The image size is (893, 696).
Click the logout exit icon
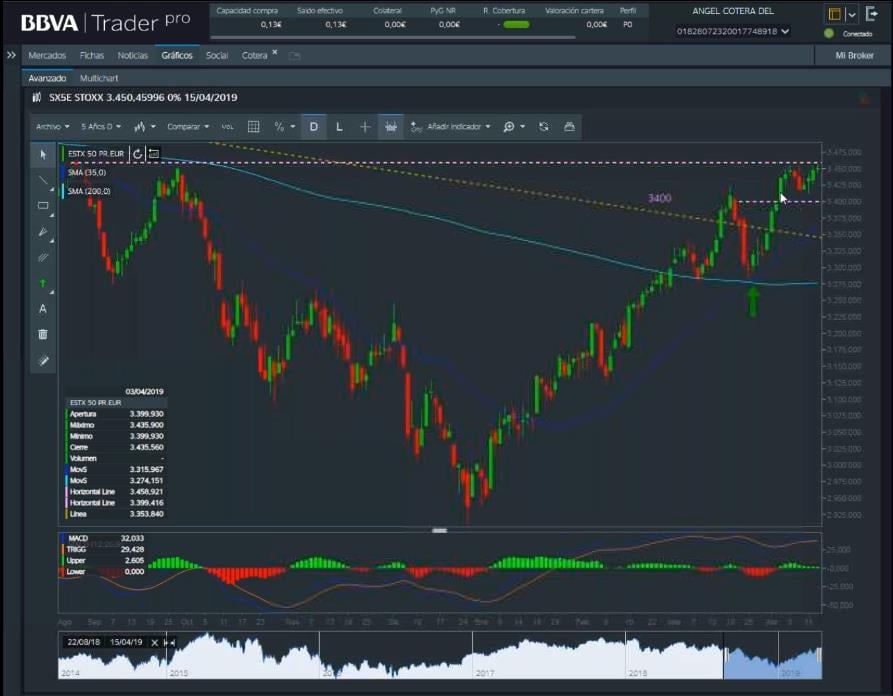pyautogui.click(x=871, y=14)
